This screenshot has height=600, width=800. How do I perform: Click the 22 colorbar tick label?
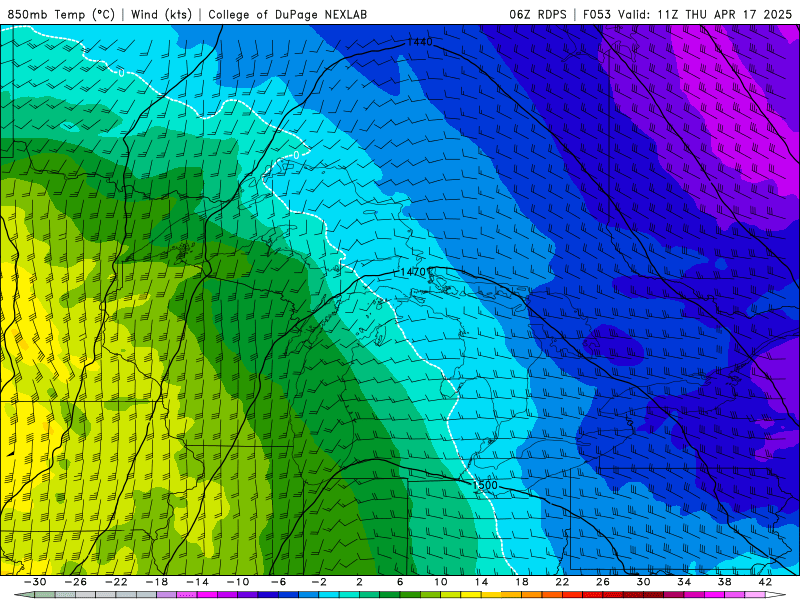562,582
